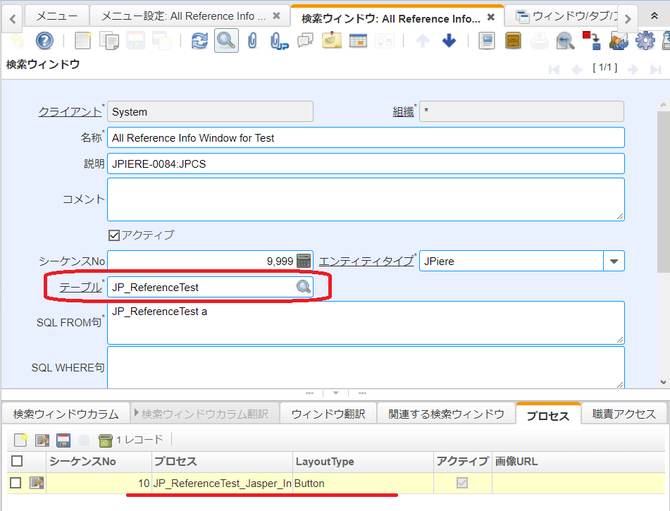Follow the テーブル label link

80,287
